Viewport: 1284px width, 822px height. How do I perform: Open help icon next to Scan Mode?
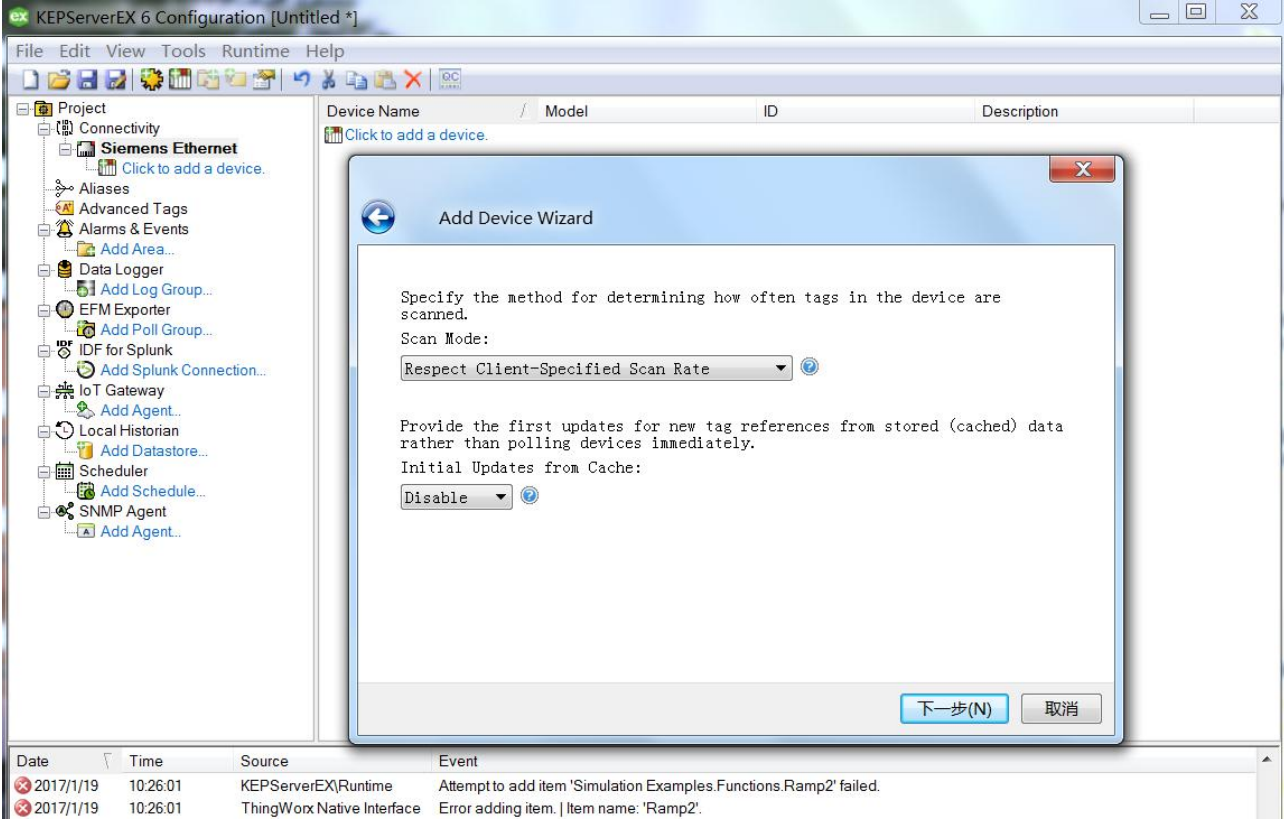(x=809, y=368)
